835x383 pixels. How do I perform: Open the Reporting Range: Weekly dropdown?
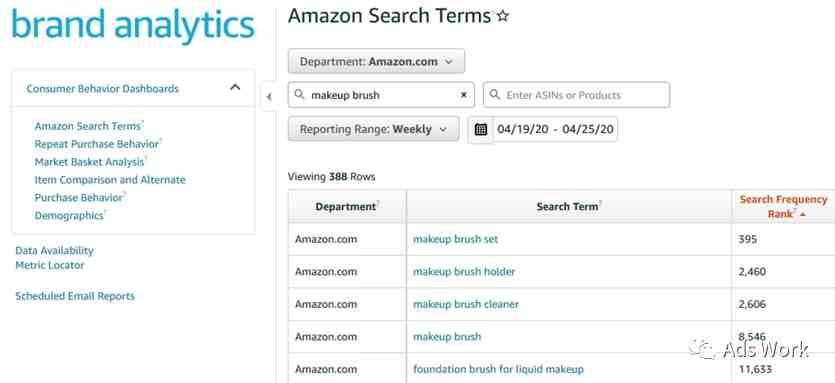pyautogui.click(x=373, y=129)
